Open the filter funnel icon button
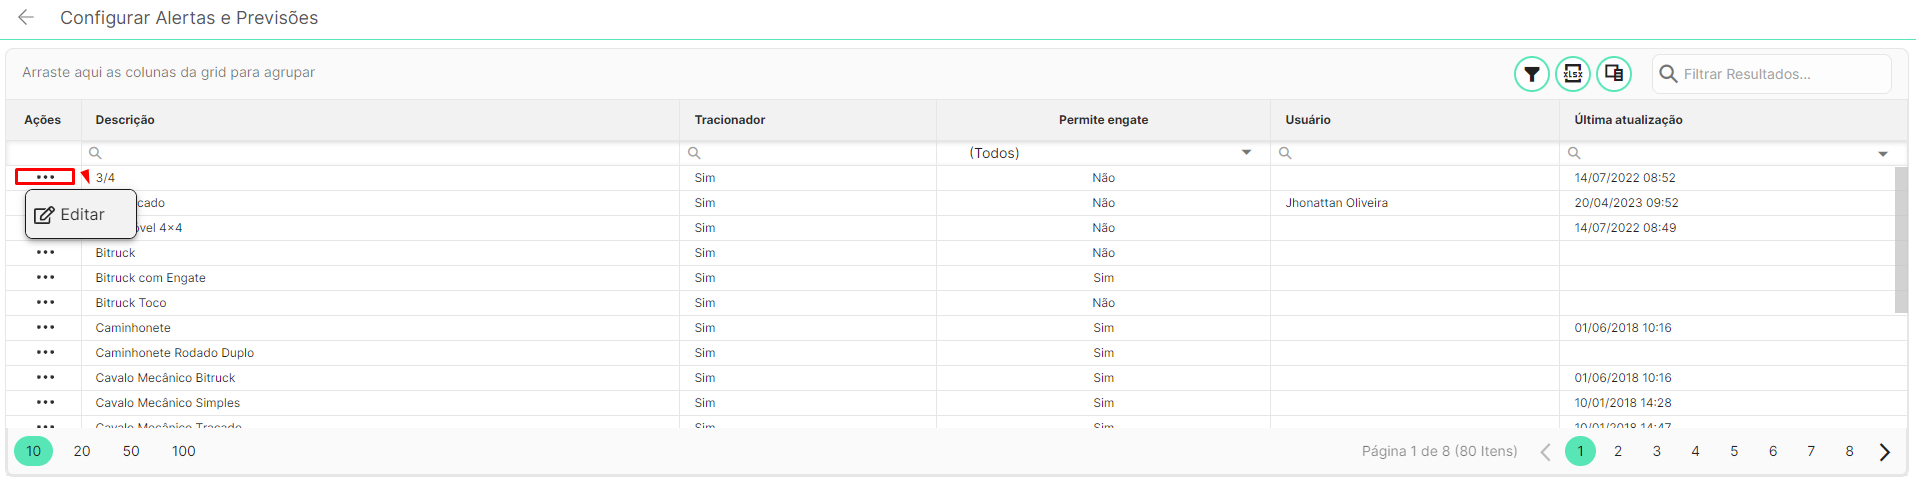1916x483 pixels. tap(1531, 74)
